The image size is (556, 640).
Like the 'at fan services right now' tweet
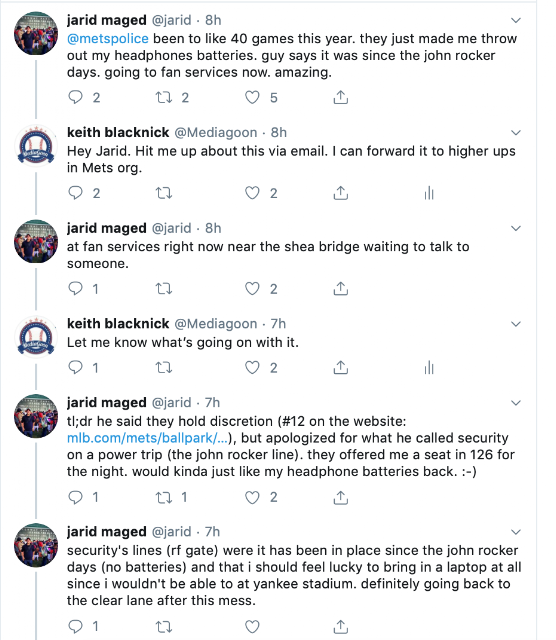click(252, 289)
